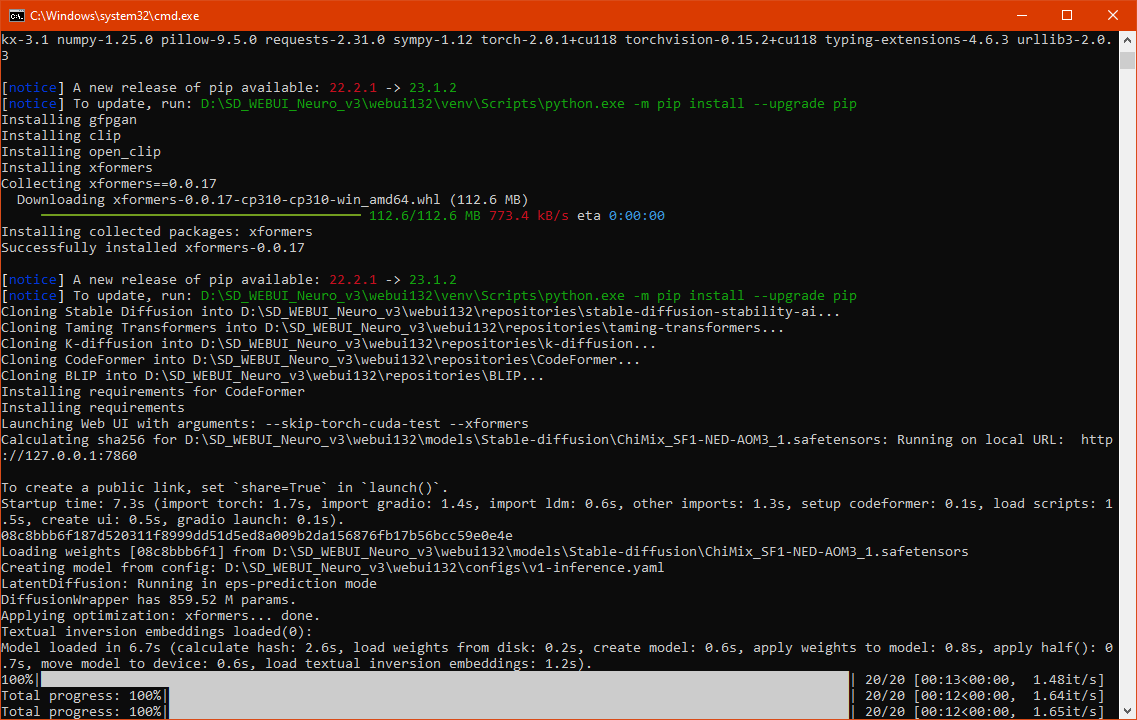
Task: Click the xformers wheel download filename
Action: tap(276, 199)
